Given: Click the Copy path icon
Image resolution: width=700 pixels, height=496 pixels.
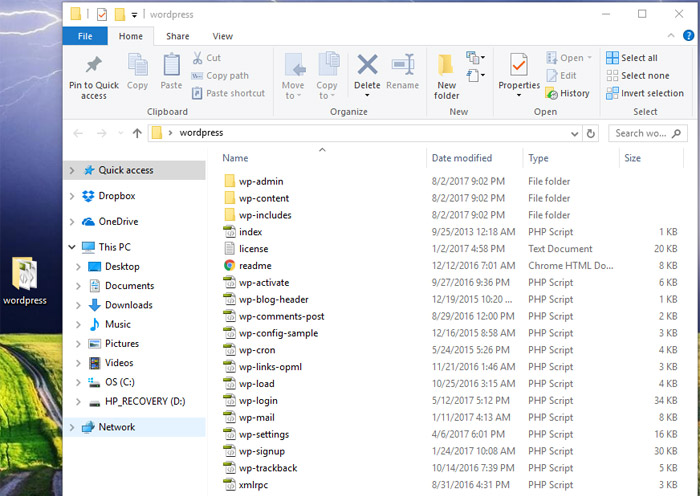Looking at the screenshot, I should (x=197, y=76).
